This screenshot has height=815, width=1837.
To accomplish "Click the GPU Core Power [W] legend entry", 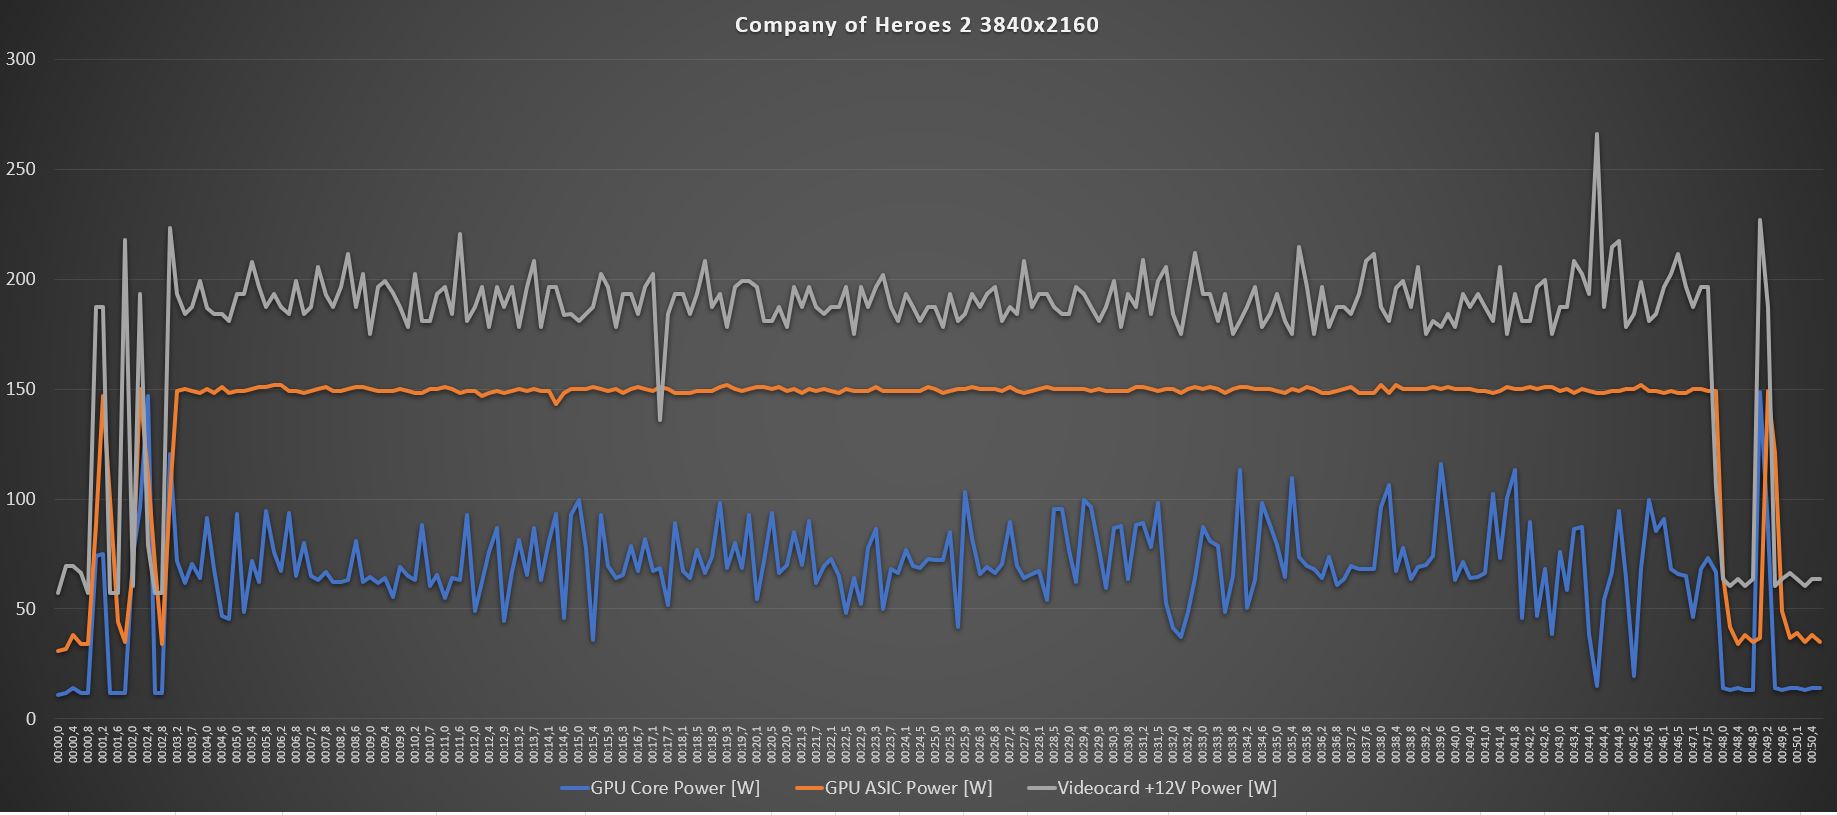I will point(660,788).
